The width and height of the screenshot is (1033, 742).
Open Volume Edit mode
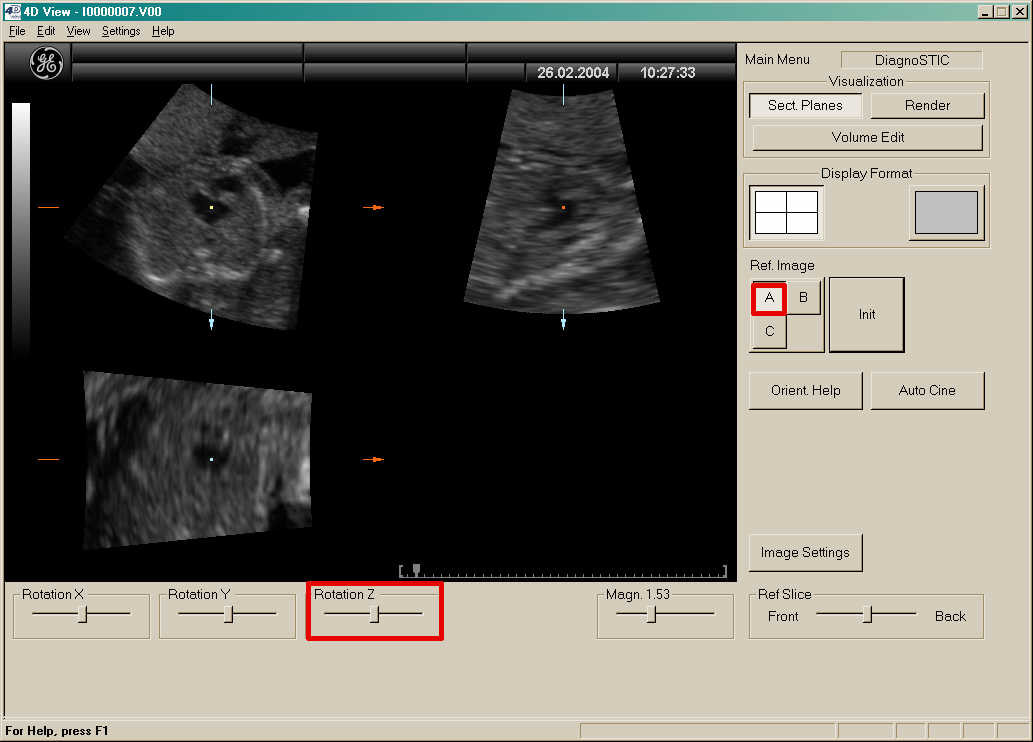pyautogui.click(x=867, y=137)
